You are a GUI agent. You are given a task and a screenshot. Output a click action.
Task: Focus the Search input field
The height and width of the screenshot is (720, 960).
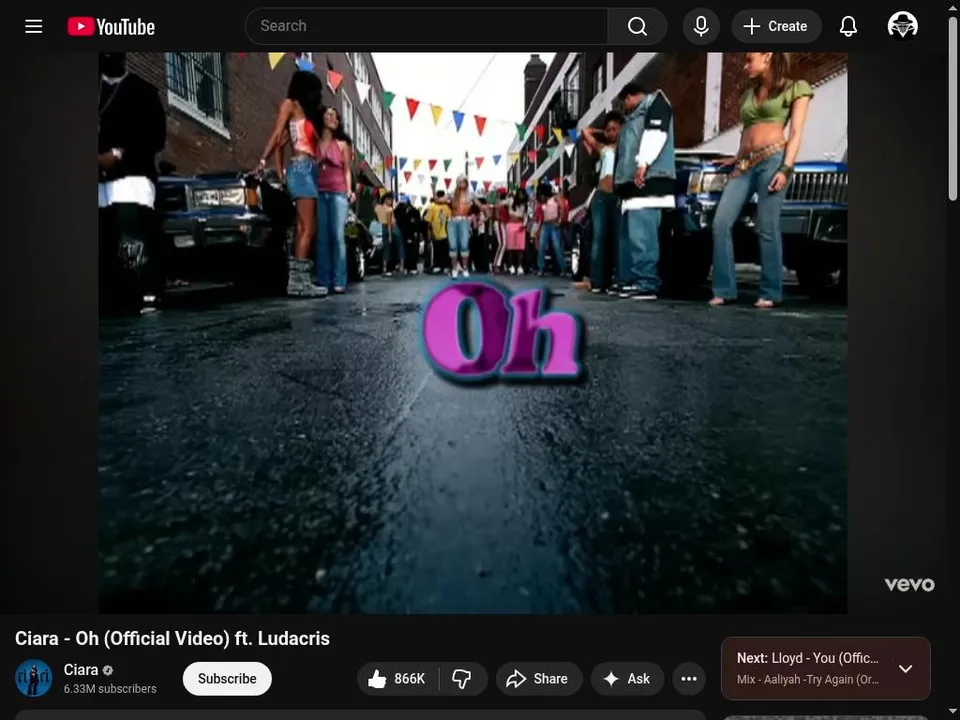[427, 26]
